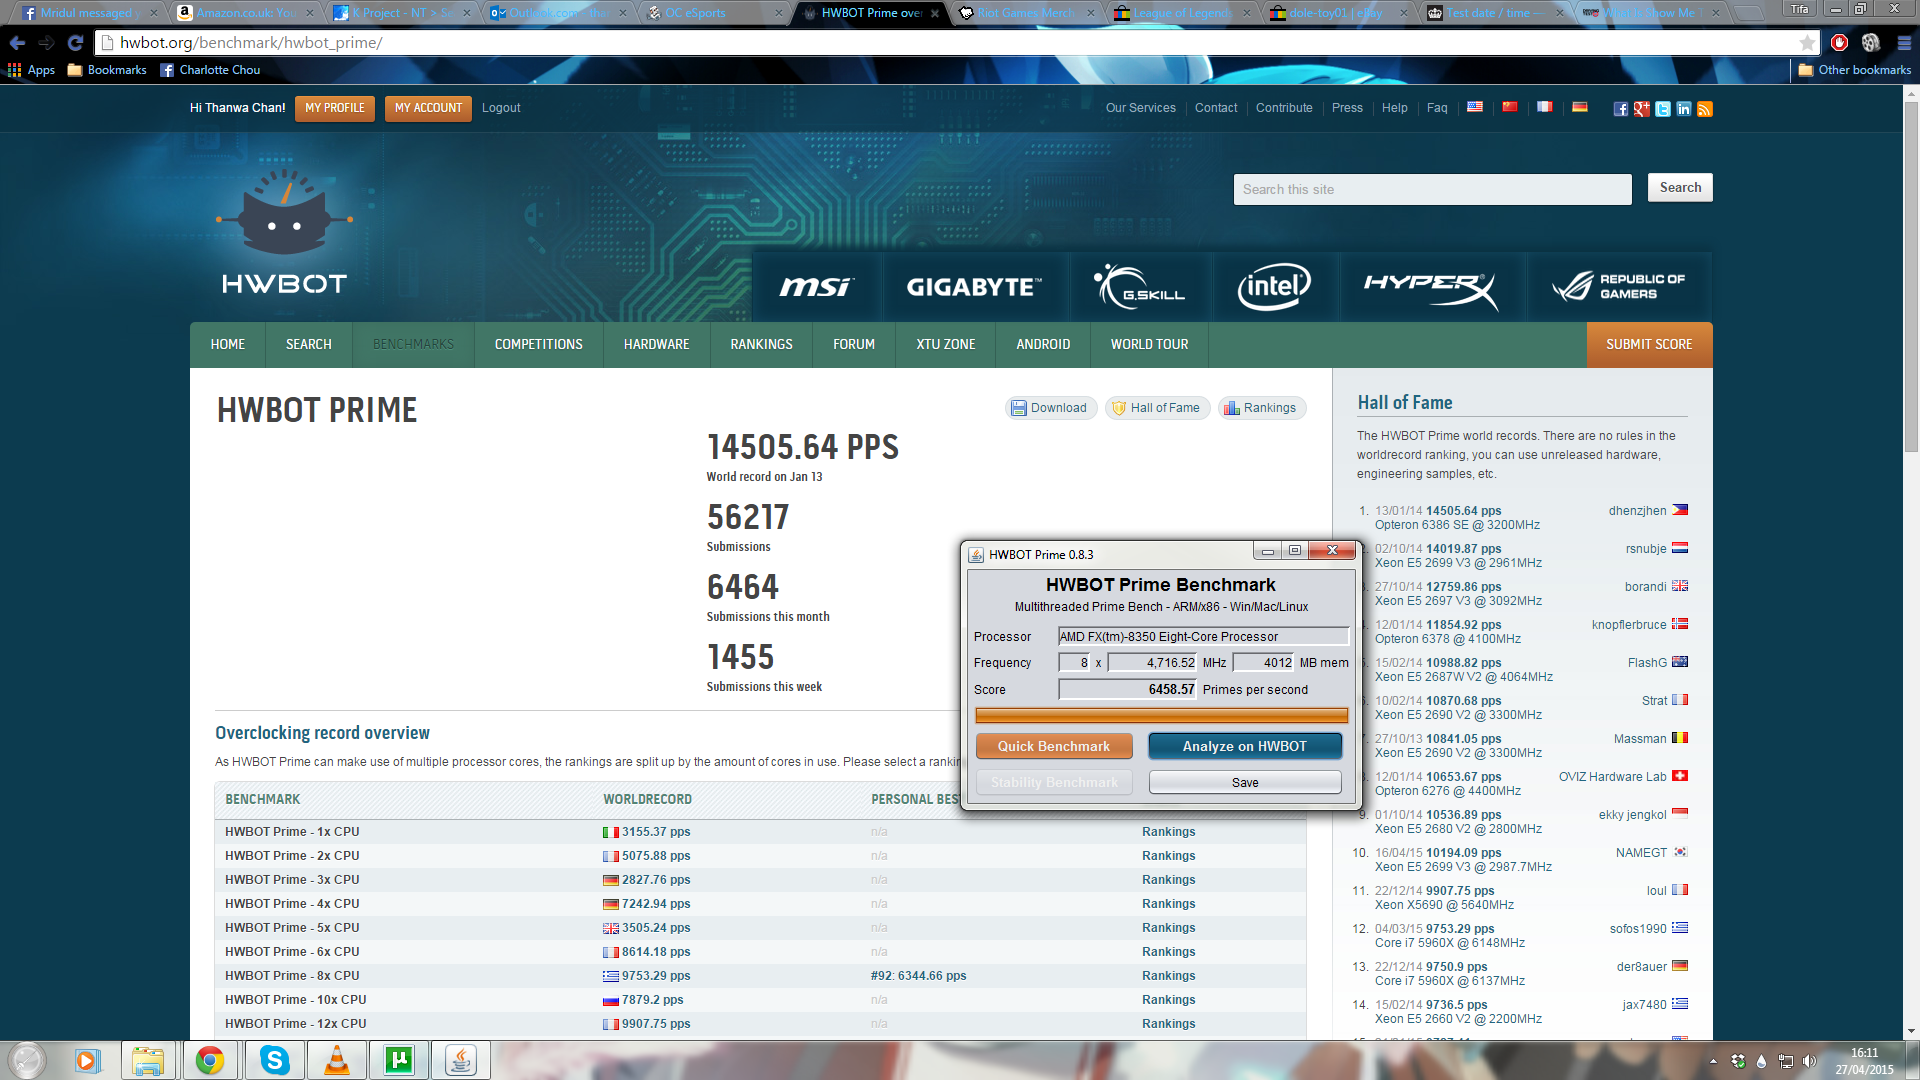Open uTorrent from the taskbar

399,1060
